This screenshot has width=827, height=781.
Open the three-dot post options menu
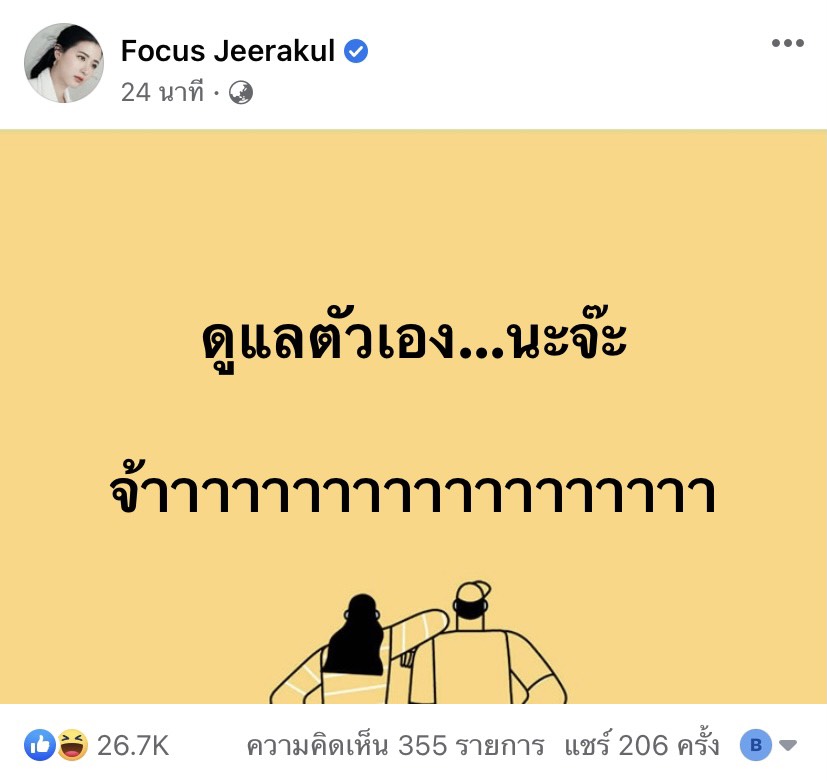pos(787,43)
